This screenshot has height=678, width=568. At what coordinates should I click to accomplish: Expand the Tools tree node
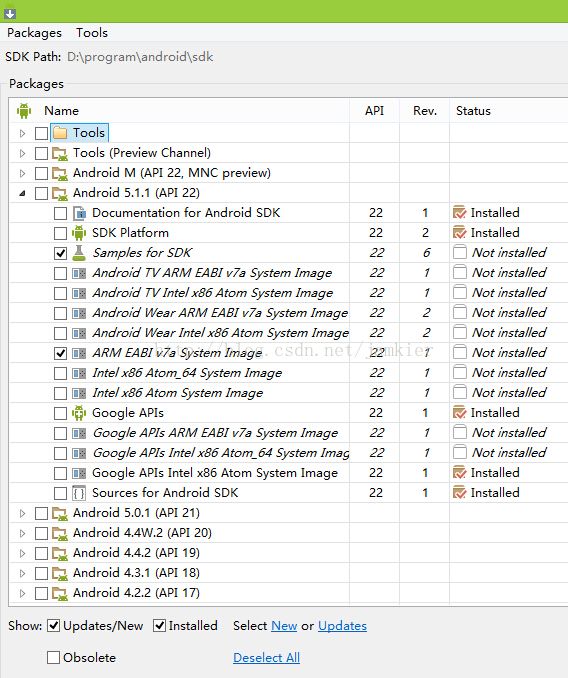pos(22,133)
